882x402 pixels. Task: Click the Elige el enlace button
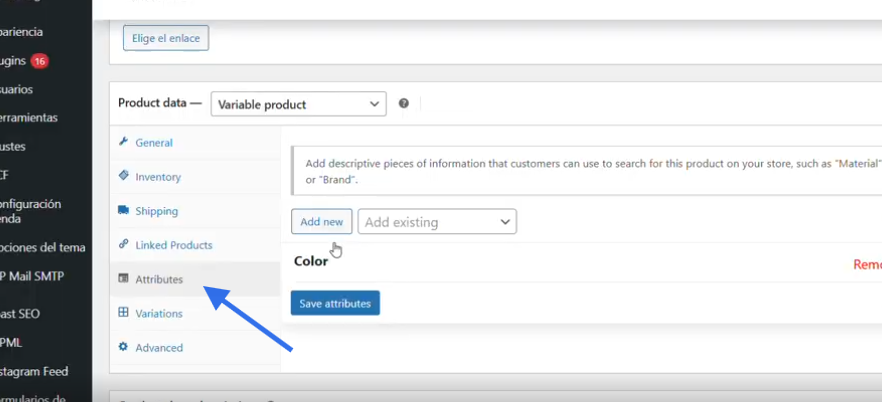165,39
